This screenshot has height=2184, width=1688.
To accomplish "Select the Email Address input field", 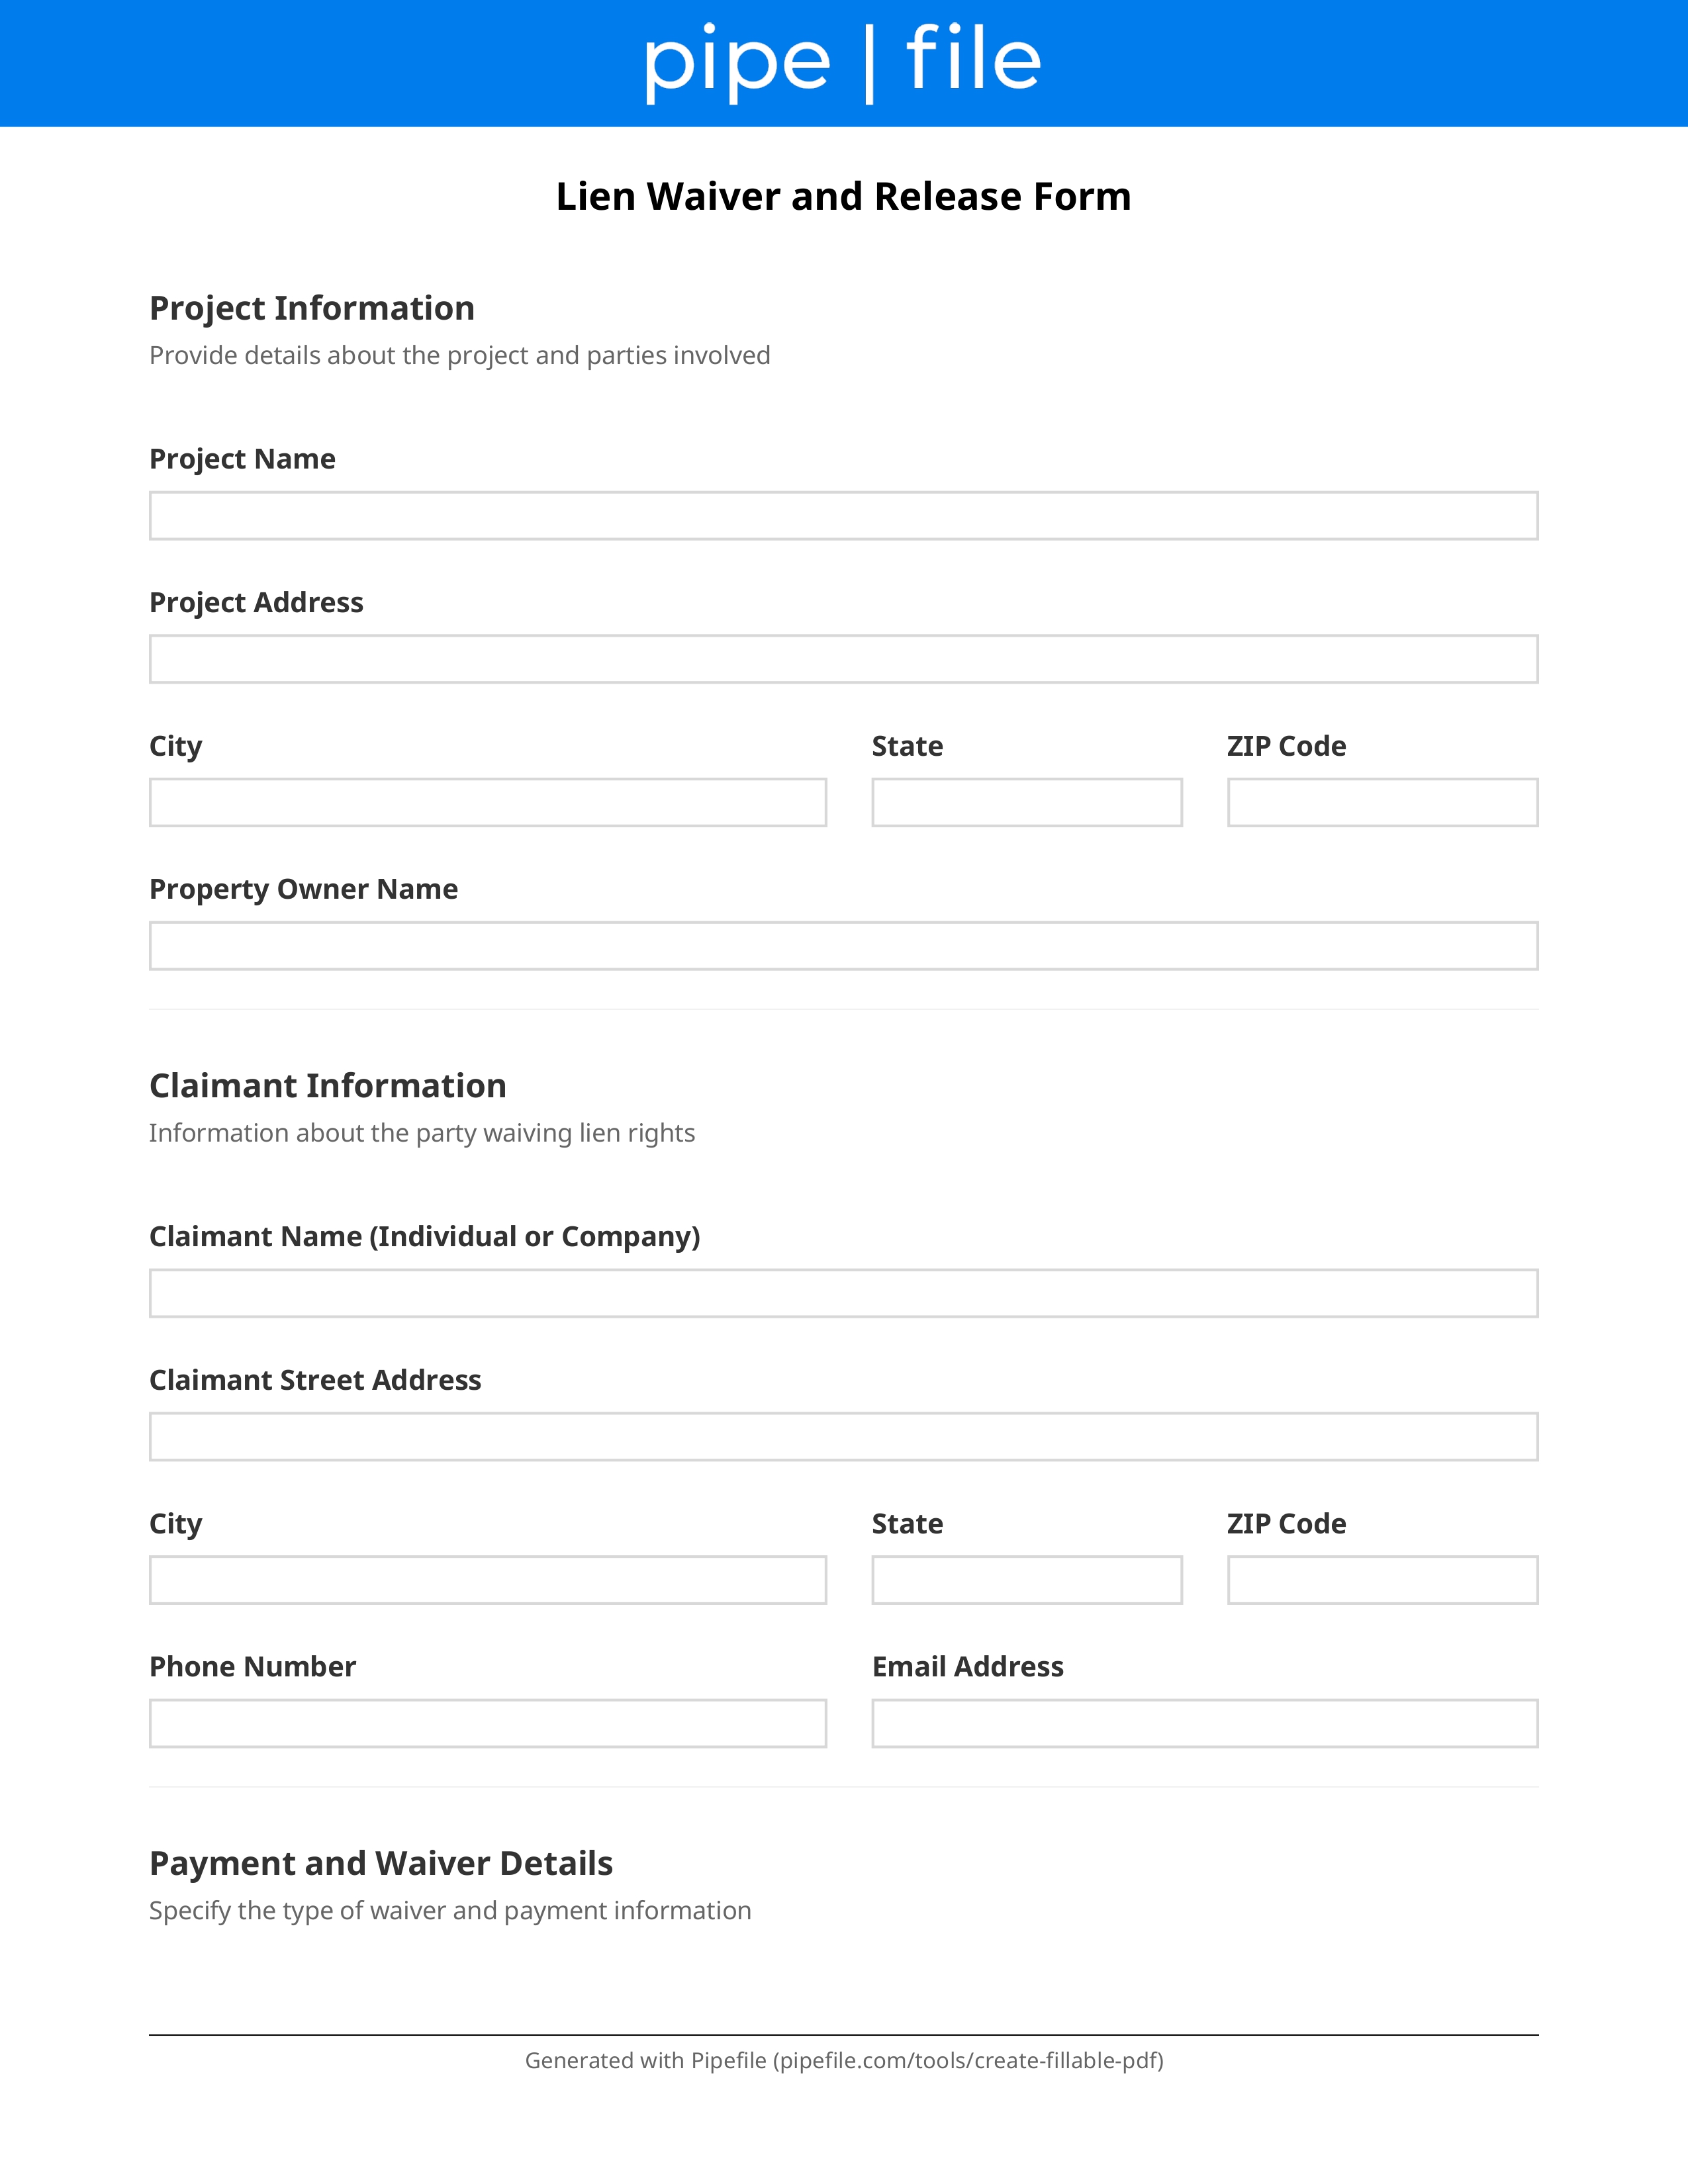I will point(1205,1724).
